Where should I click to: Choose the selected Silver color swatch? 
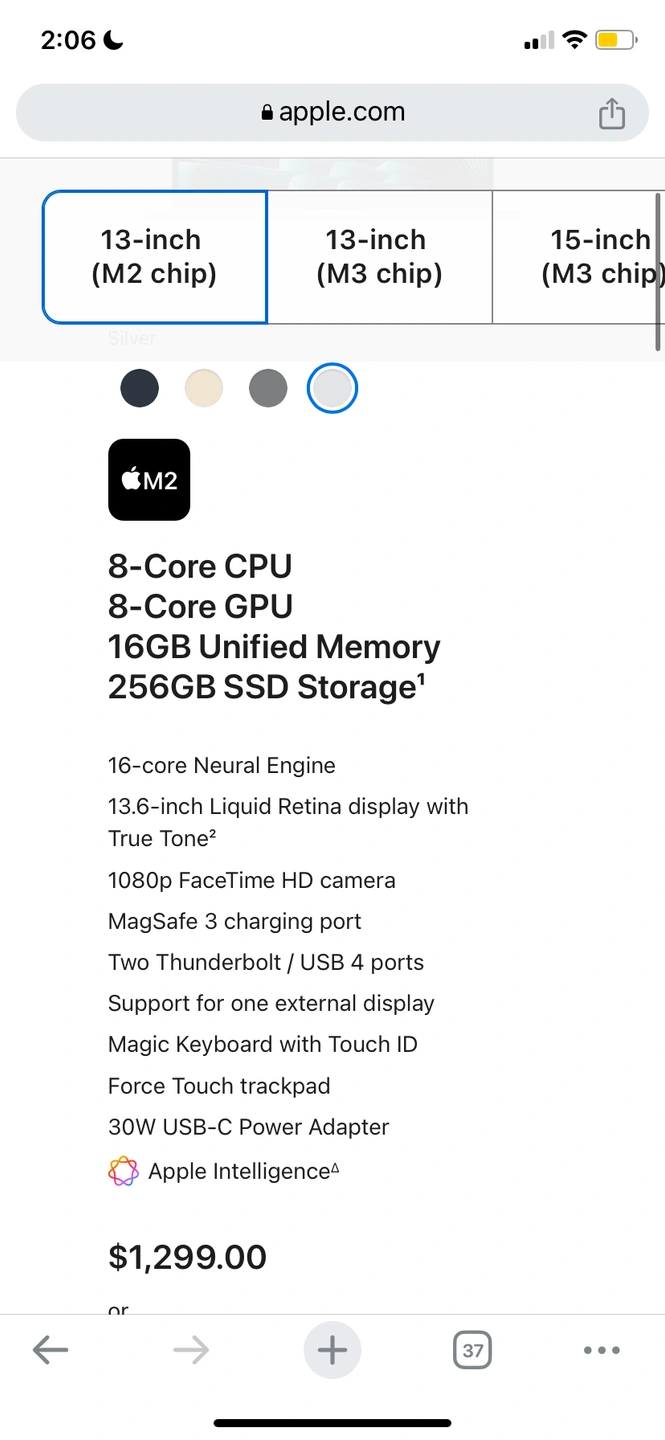[332, 388]
